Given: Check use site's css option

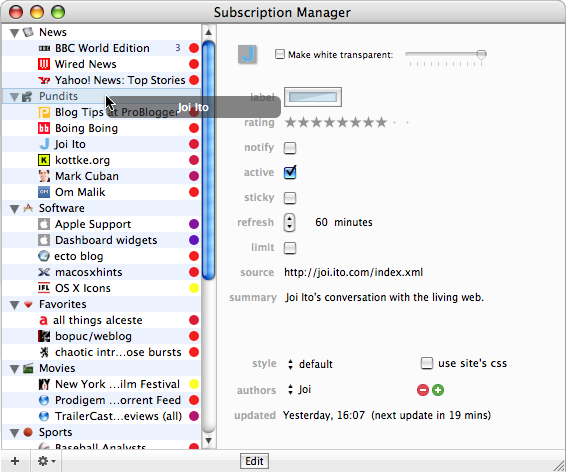Looking at the screenshot, I should pos(427,363).
